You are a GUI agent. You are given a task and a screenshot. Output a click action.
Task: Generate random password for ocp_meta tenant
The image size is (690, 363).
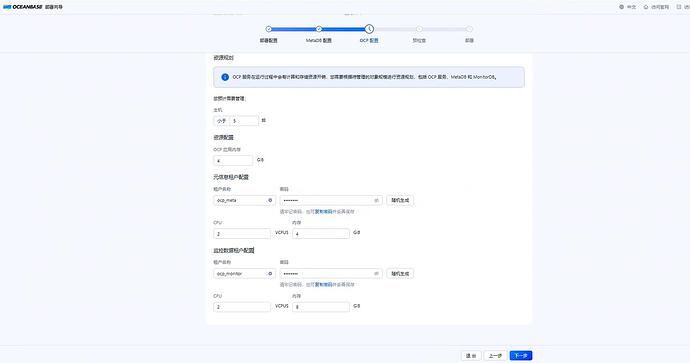point(400,200)
